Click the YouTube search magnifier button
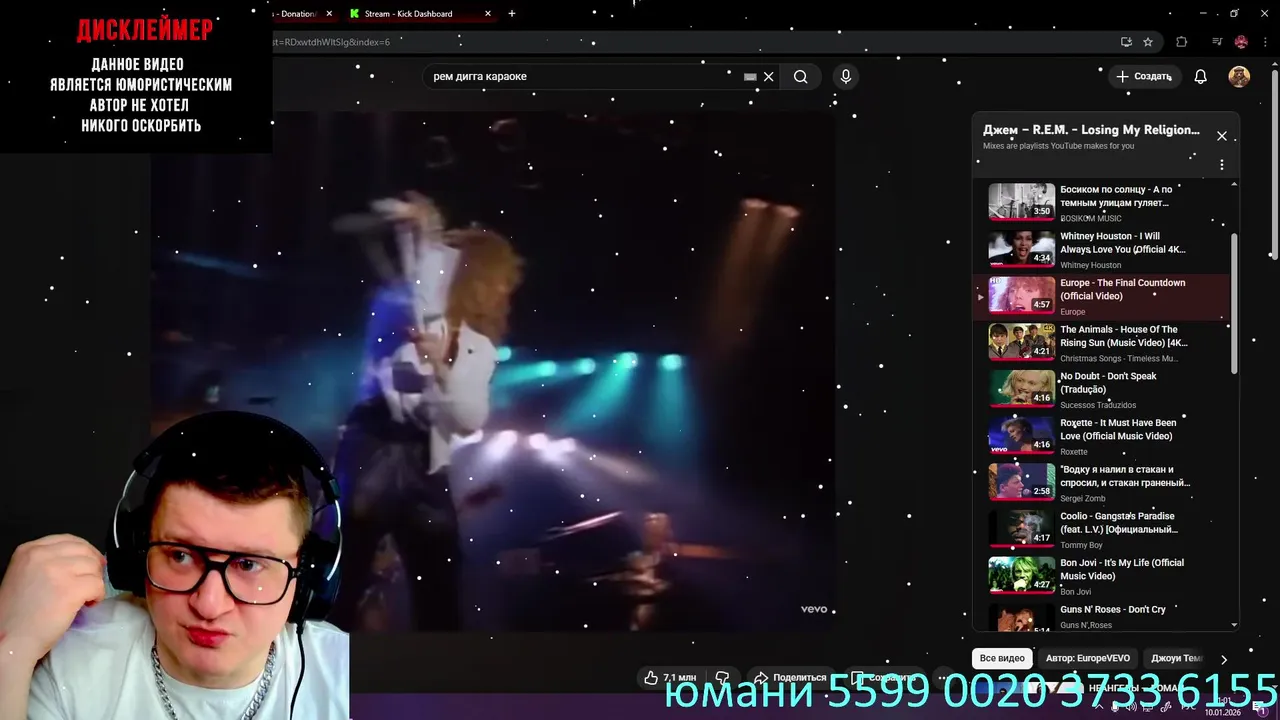Viewport: 1280px width, 720px height. (800, 77)
